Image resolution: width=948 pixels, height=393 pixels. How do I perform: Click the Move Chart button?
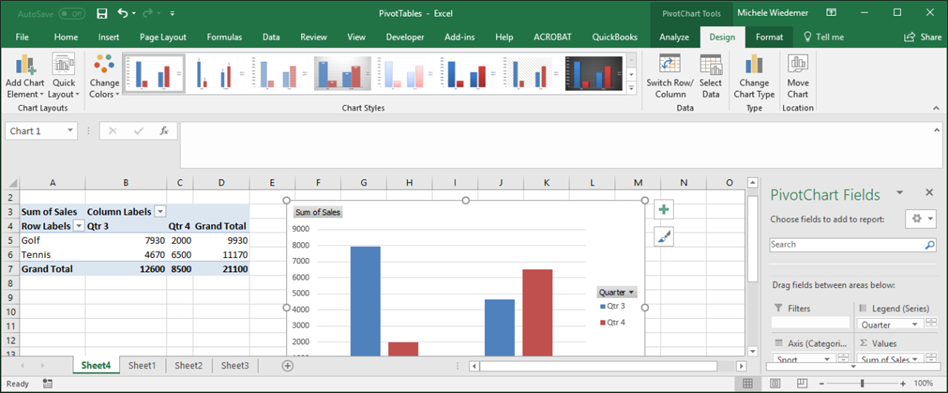pos(798,76)
